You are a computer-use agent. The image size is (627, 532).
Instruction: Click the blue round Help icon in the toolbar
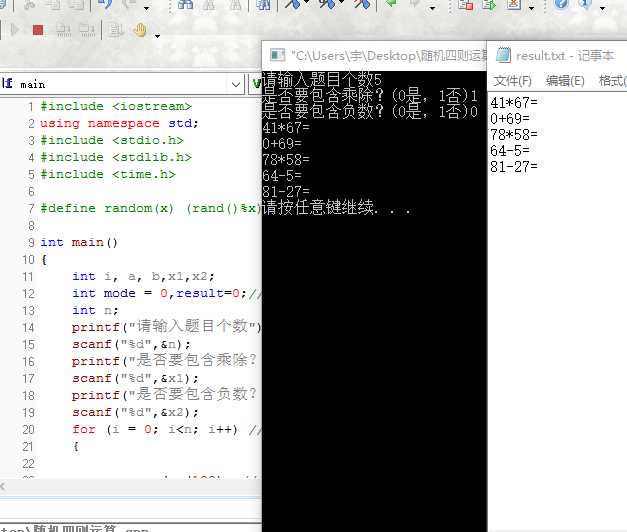(x=561, y=4)
